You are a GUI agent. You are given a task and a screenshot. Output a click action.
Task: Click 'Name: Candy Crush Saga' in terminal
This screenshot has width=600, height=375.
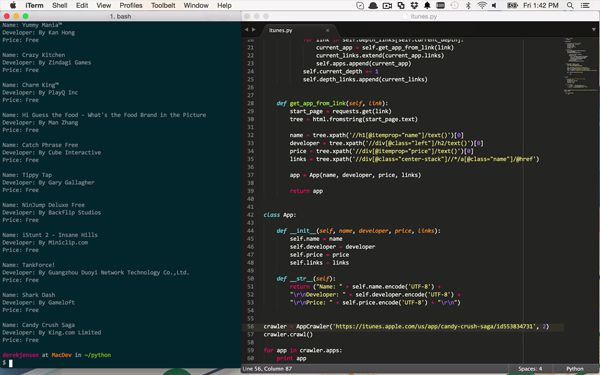click(39, 325)
